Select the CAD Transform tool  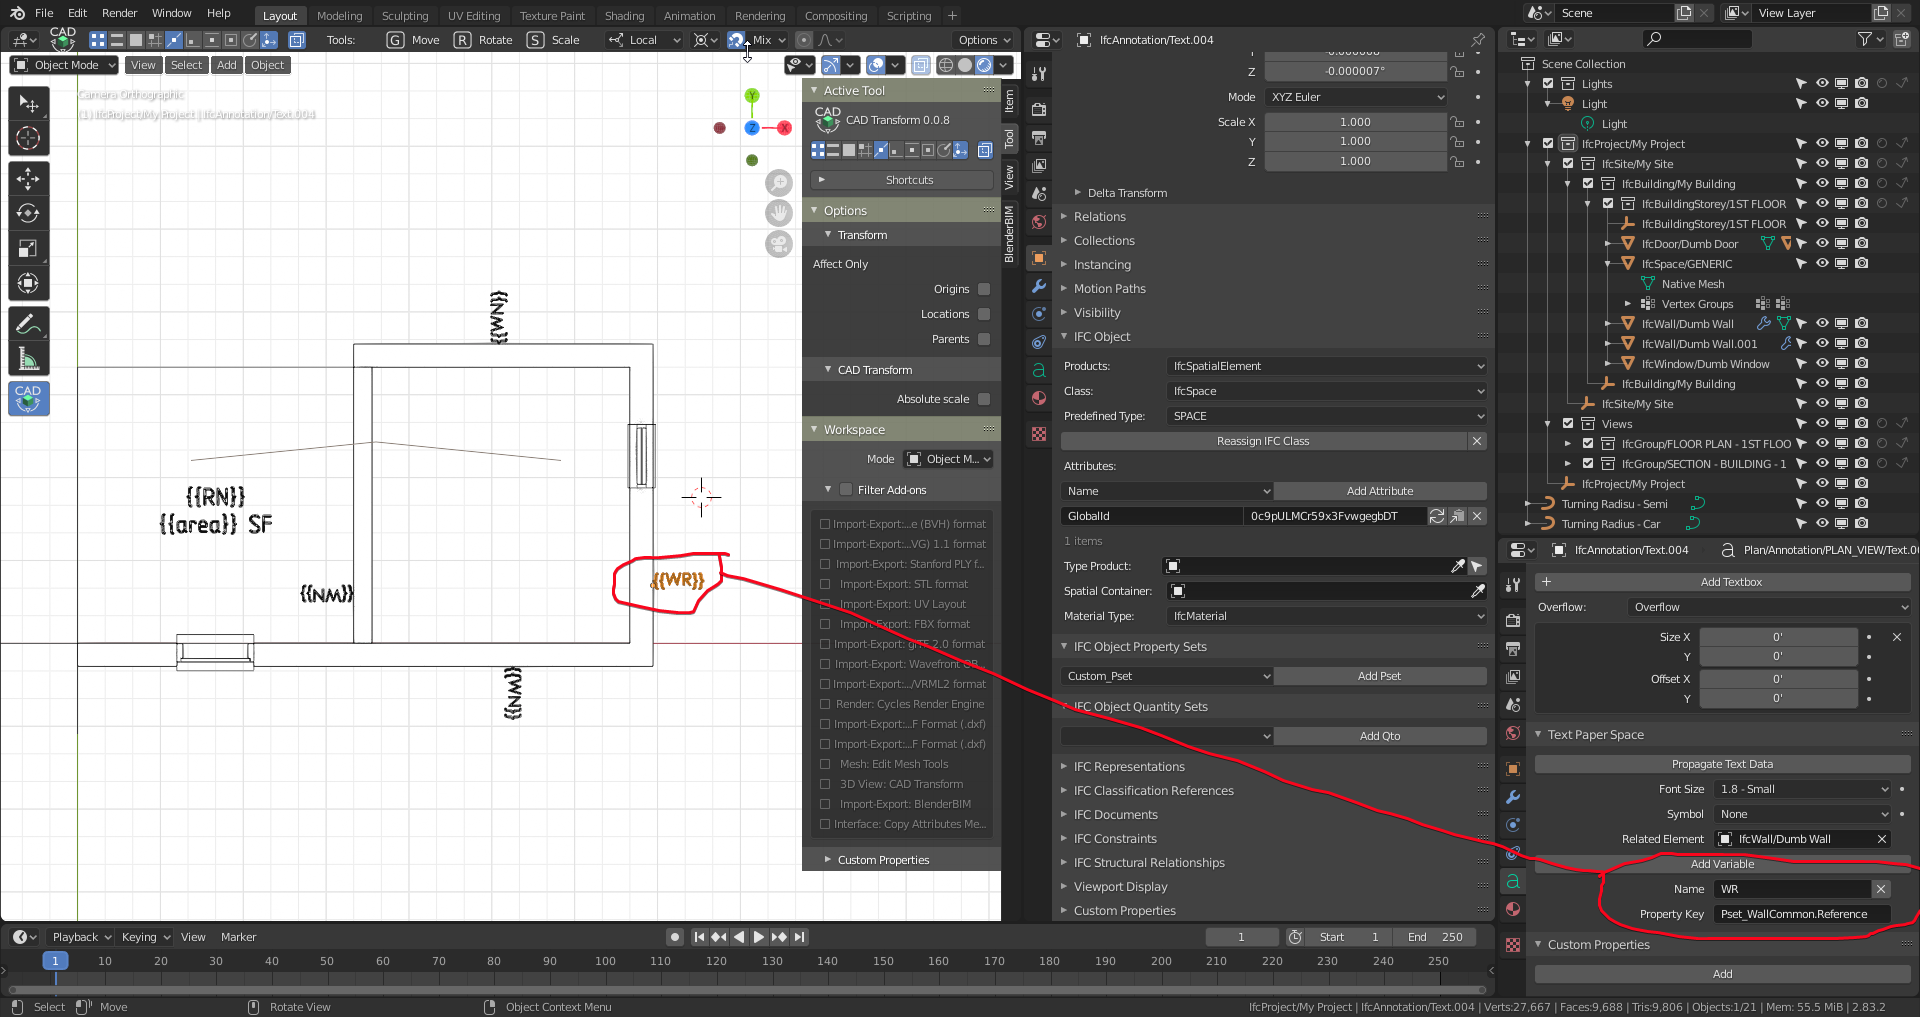(x=29, y=398)
